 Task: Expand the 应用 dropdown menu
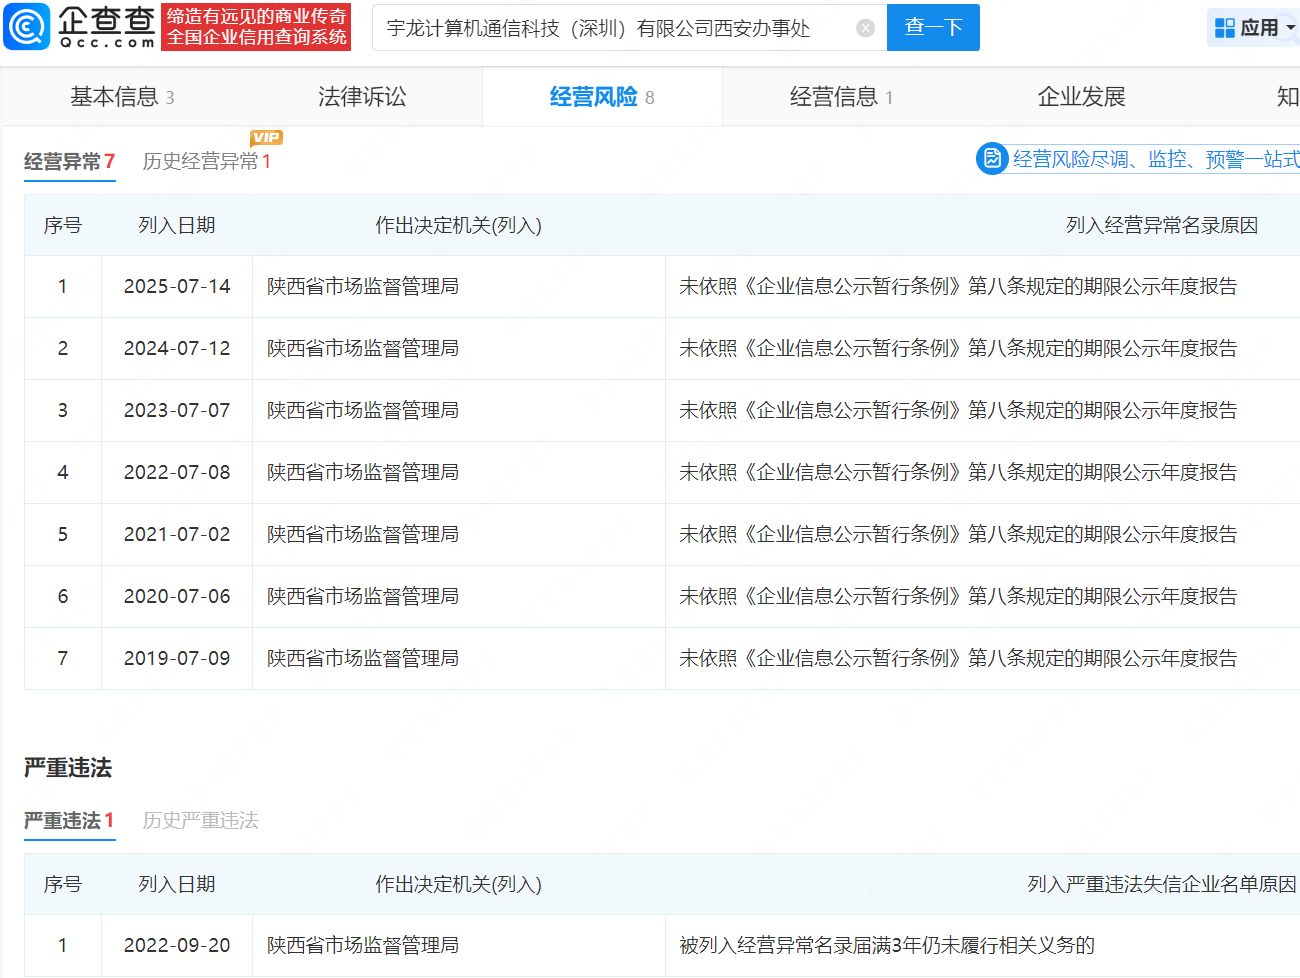(1292, 28)
